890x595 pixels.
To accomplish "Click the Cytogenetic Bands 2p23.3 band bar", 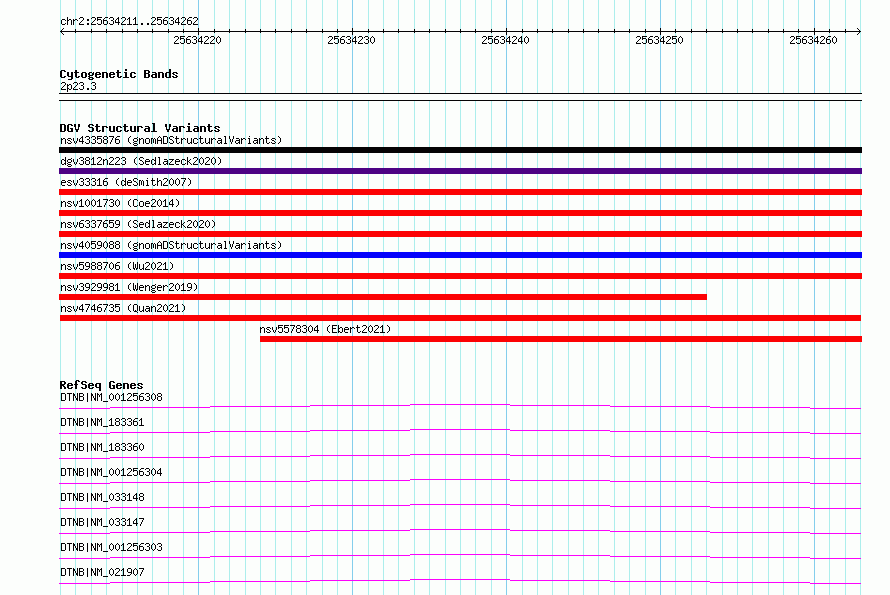I will tap(460, 97).
